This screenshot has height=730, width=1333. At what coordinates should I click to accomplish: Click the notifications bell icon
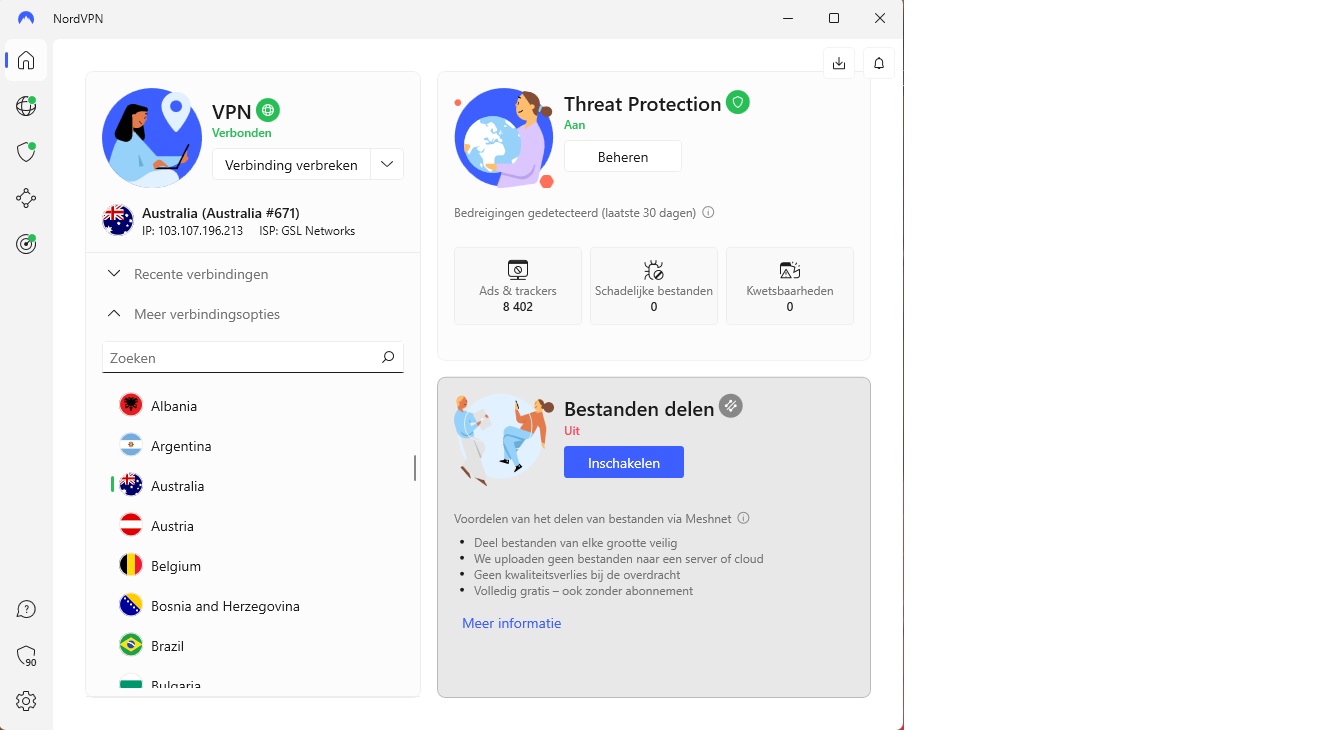tap(879, 63)
